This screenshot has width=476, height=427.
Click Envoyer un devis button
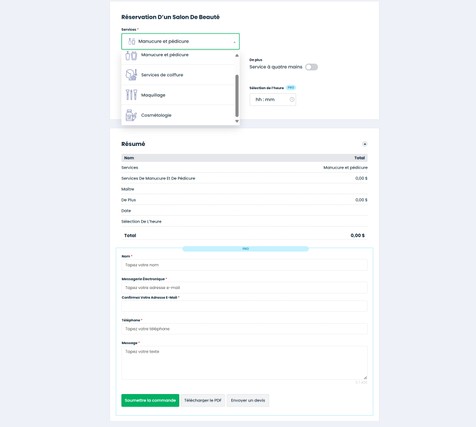[x=248, y=400]
